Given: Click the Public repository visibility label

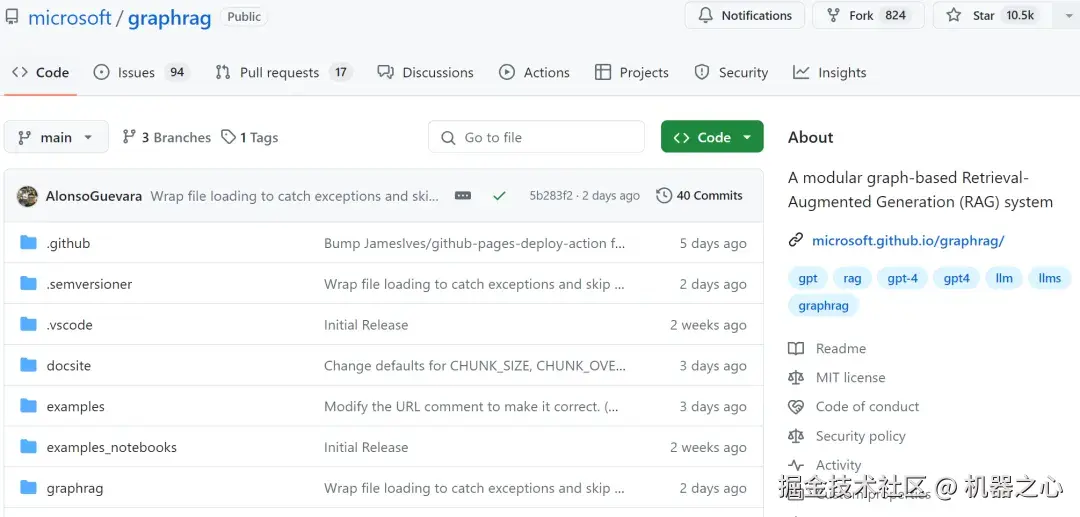Looking at the screenshot, I should (244, 17).
